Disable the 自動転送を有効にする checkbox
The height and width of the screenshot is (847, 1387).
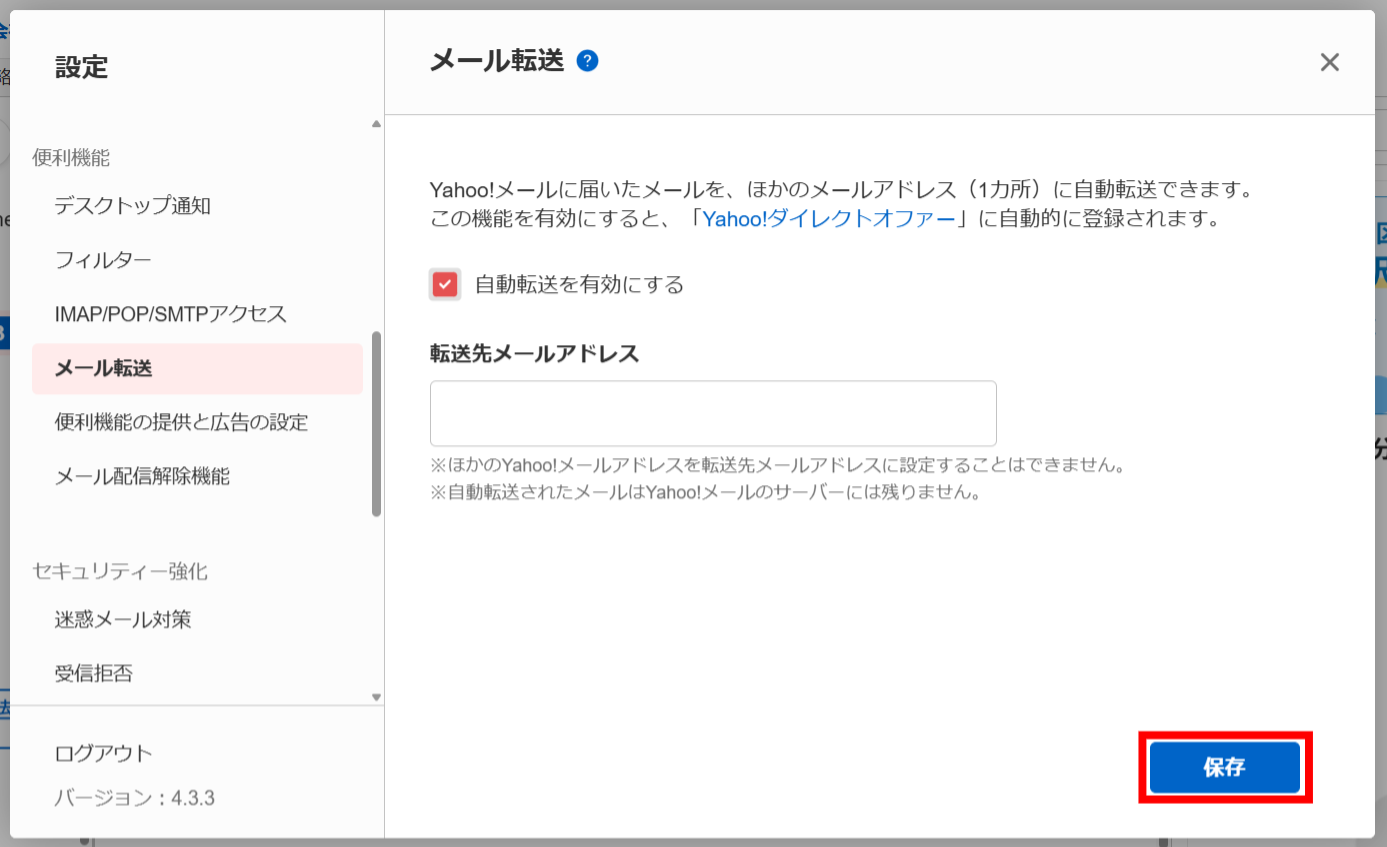[444, 284]
